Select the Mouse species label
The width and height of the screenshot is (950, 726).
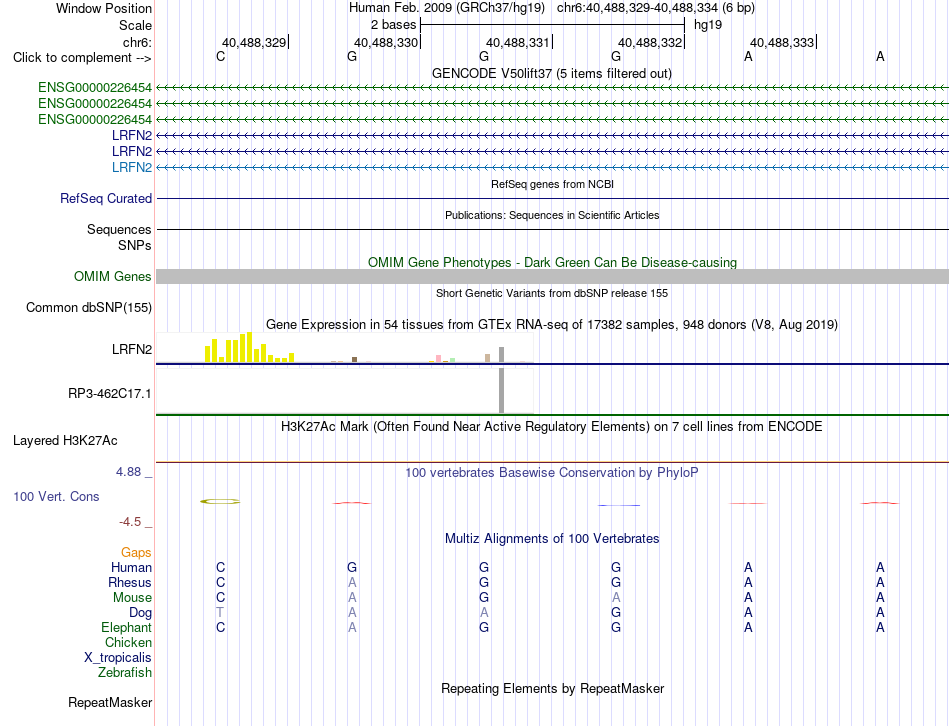[132, 598]
